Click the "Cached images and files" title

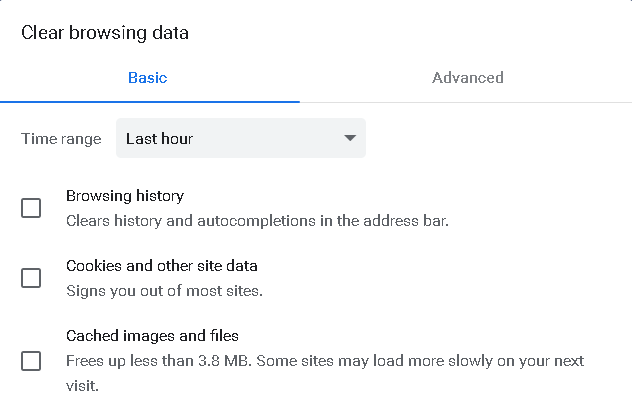[152, 336]
